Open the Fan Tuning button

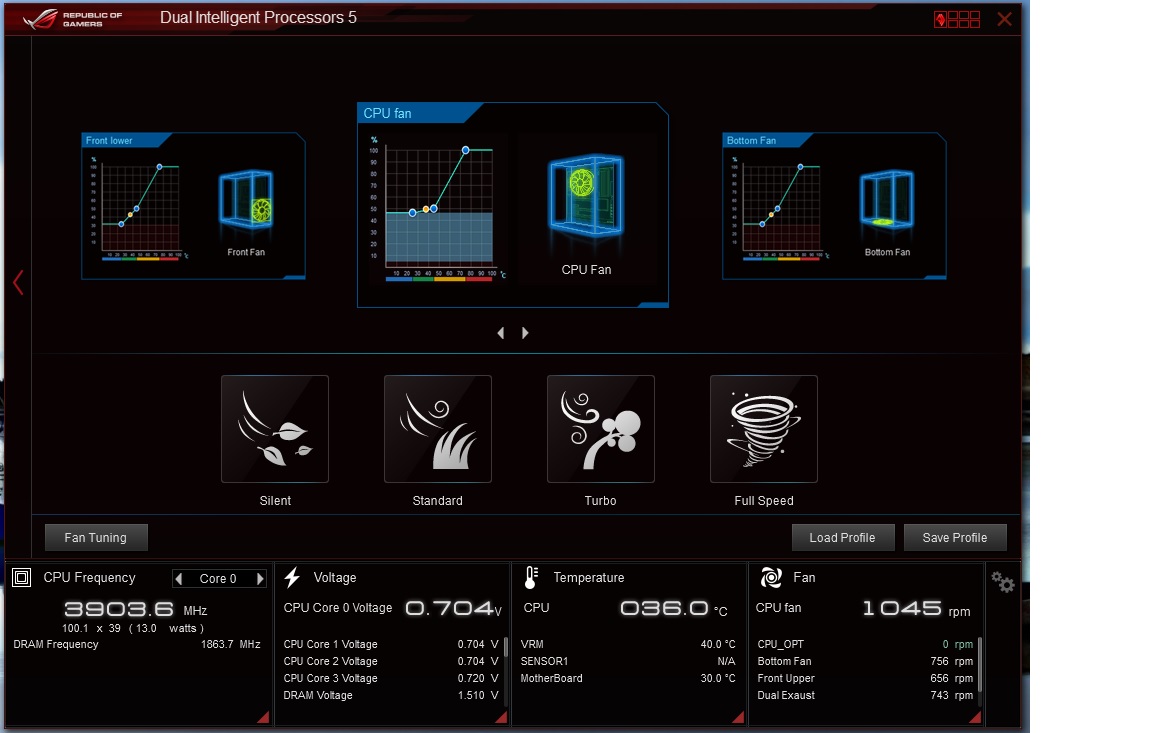click(x=96, y=538)
